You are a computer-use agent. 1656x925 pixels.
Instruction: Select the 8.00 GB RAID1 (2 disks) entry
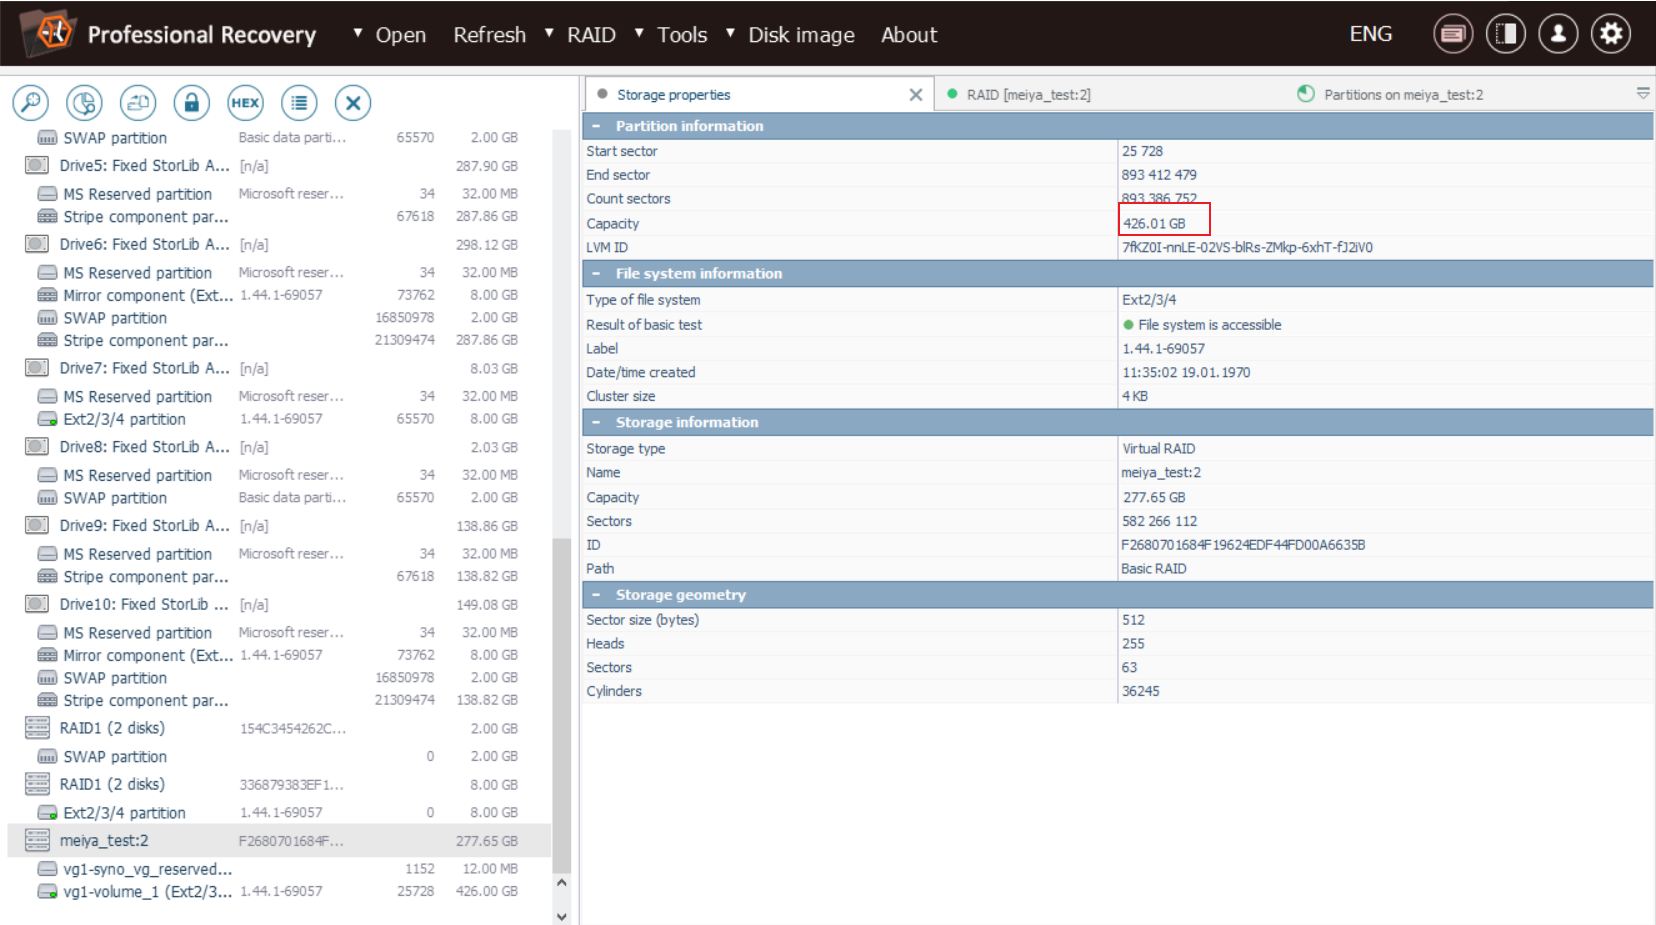[112, 784]
